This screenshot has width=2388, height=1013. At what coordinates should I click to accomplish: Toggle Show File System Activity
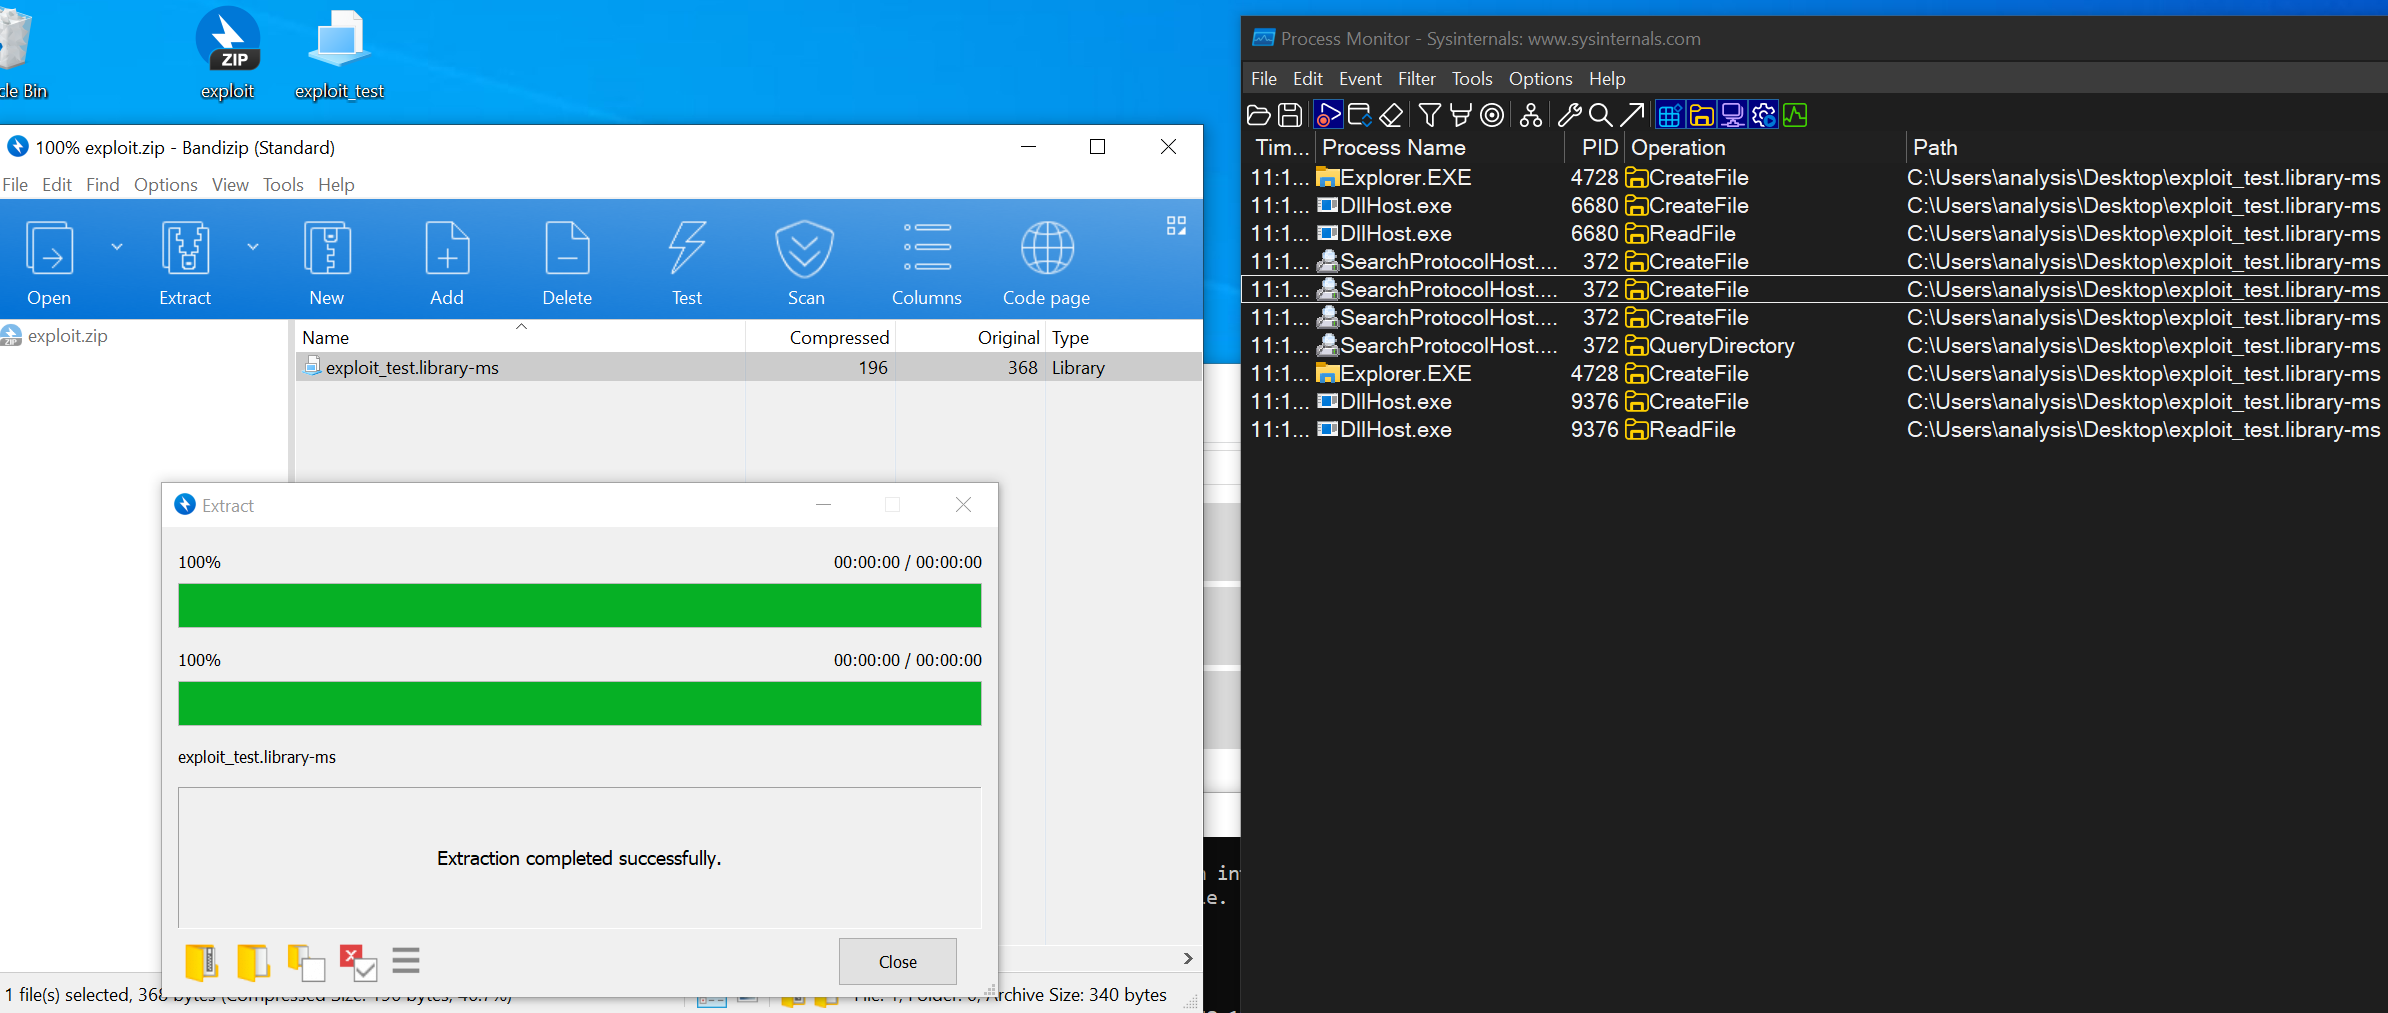[1701, 116]
